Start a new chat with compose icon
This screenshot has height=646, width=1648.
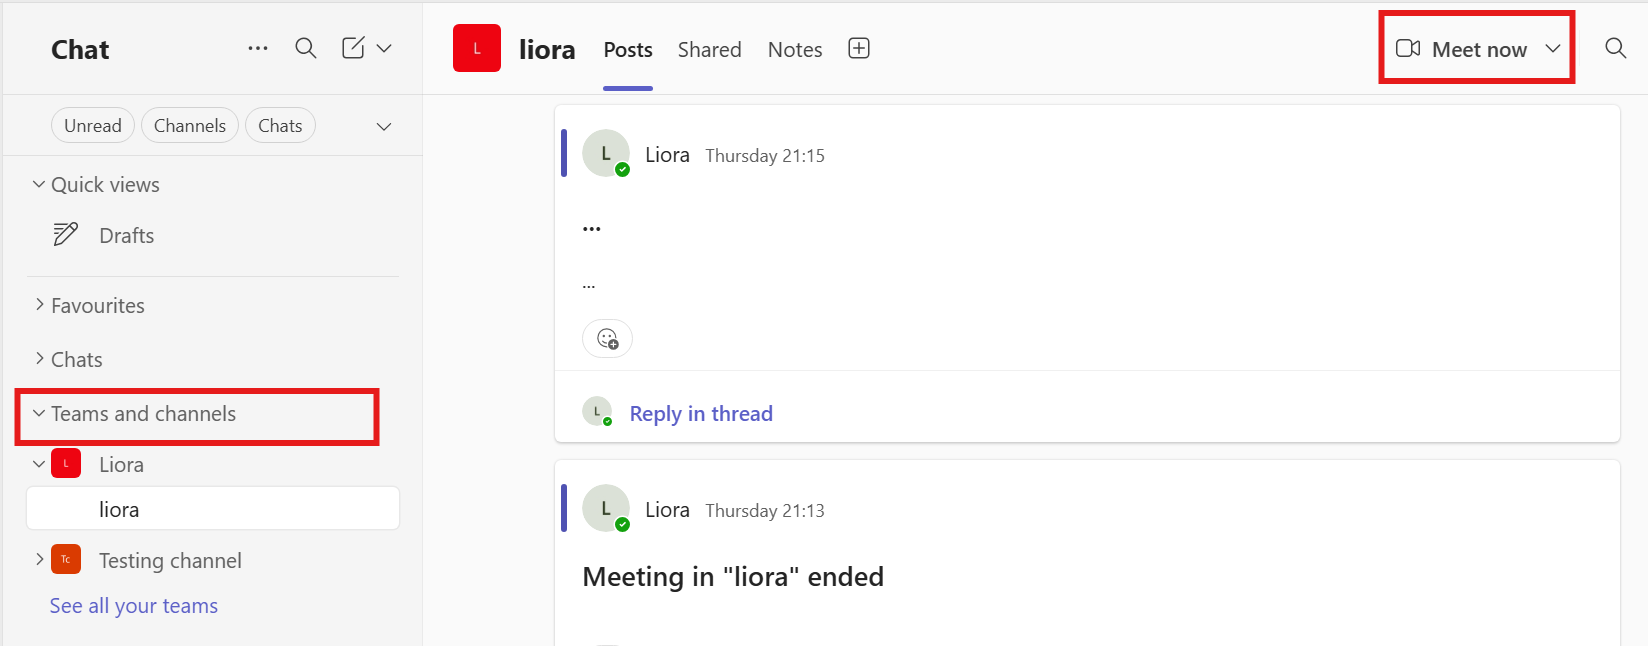(x=353, y=48)
